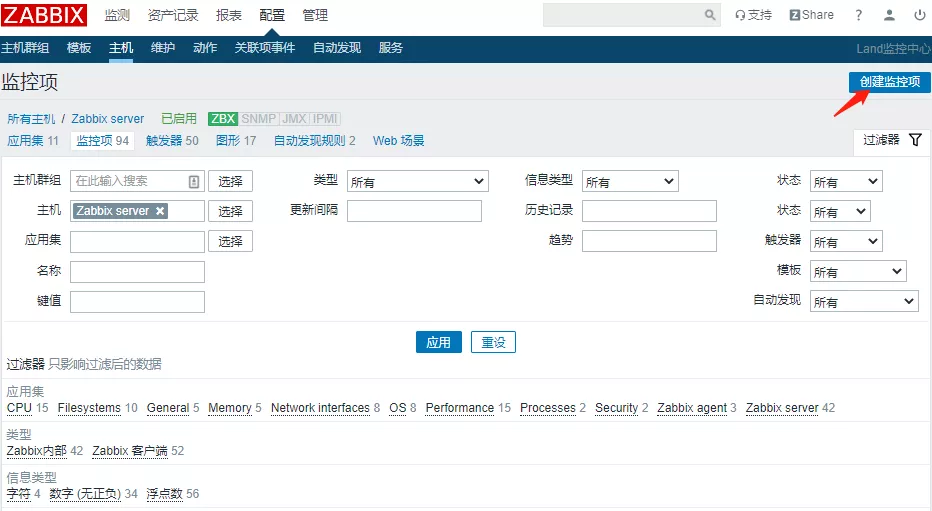This screenshot has height=511, width=932.
Task: Filter by Network interfaces application link
Action: [x=320, y=408]
